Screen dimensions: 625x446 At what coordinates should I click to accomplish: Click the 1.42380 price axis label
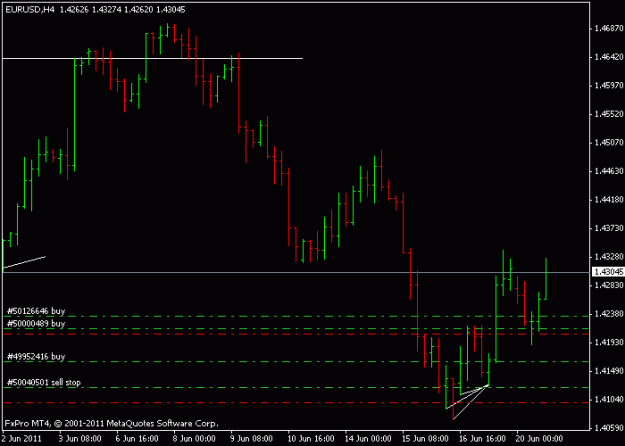click(x=608, y=314)
